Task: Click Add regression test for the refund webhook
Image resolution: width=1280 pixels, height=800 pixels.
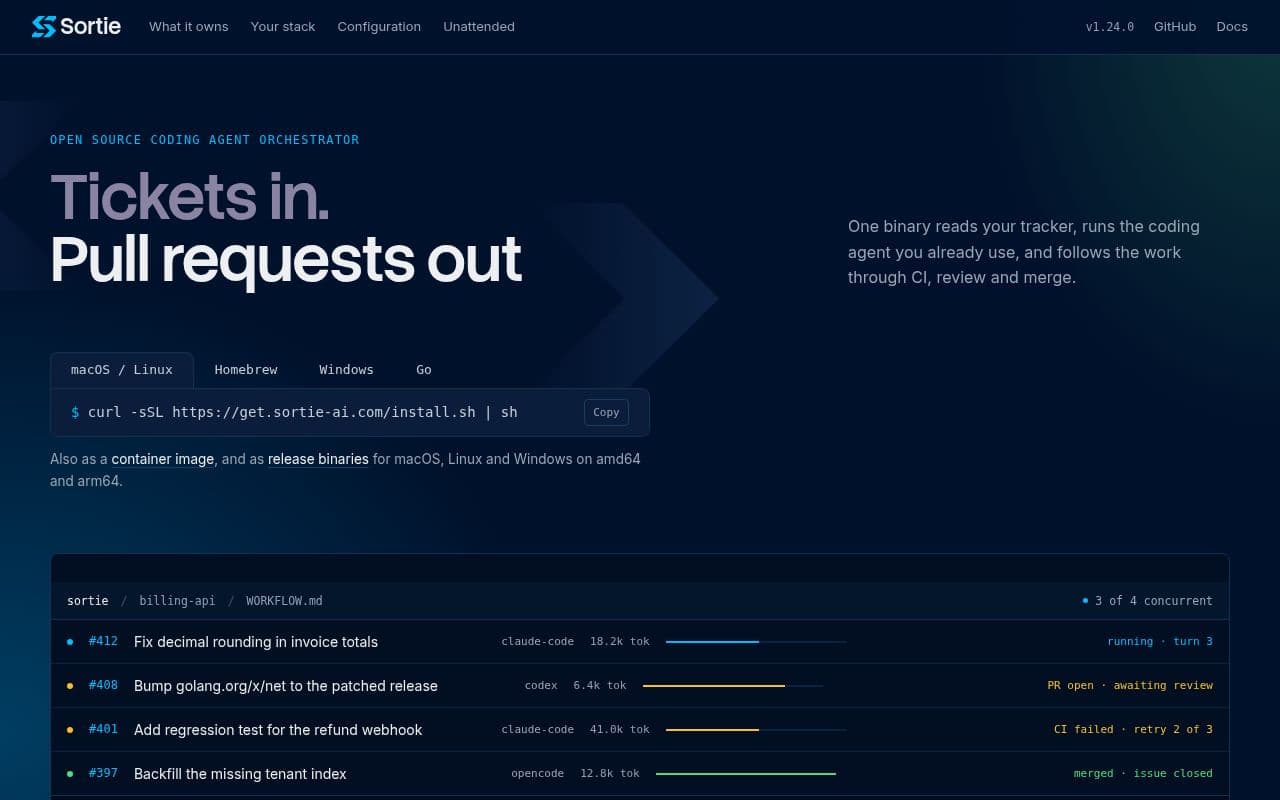Action: point(278,730)
